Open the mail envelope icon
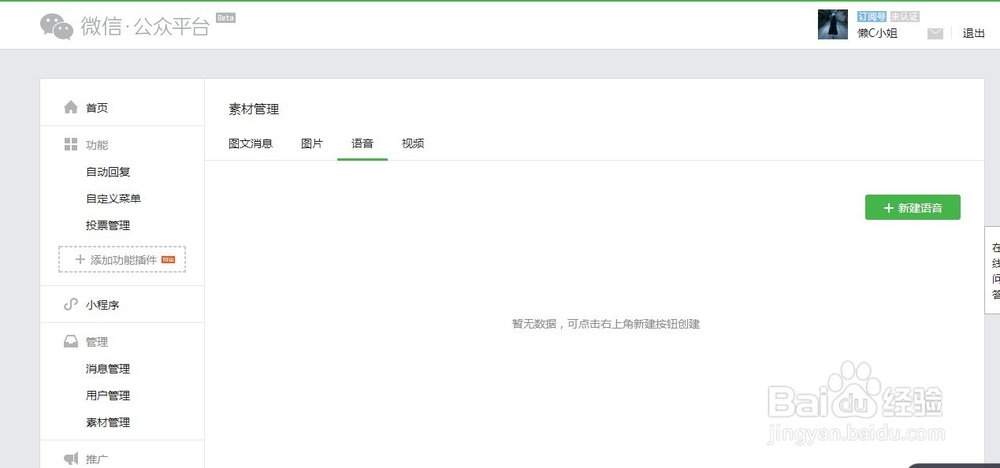This screenshot has height=468, width=1000. (x=935, y=34)
